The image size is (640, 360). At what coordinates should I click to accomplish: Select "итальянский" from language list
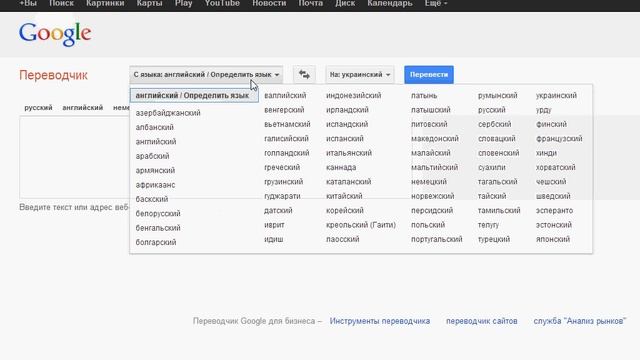coord(349,153)
